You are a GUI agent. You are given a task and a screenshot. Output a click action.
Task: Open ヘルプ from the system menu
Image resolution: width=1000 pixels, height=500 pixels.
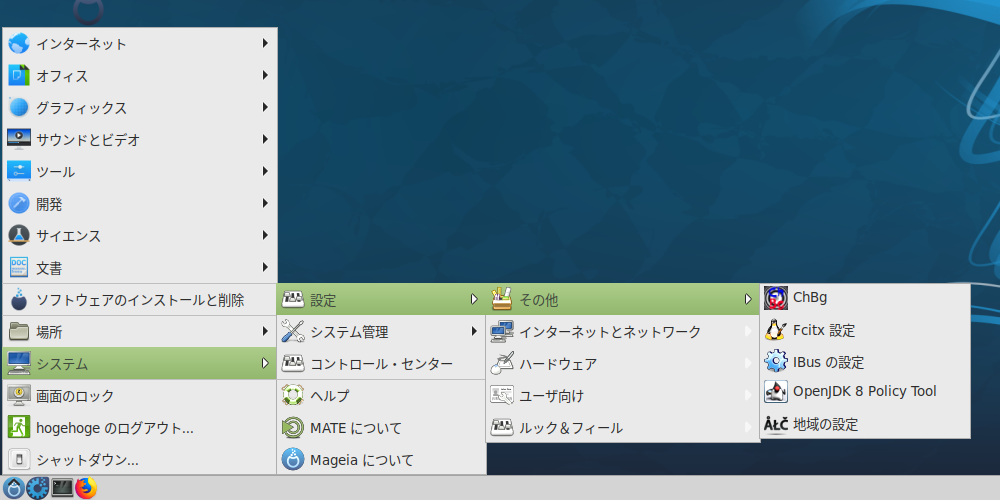pos(381,395)
